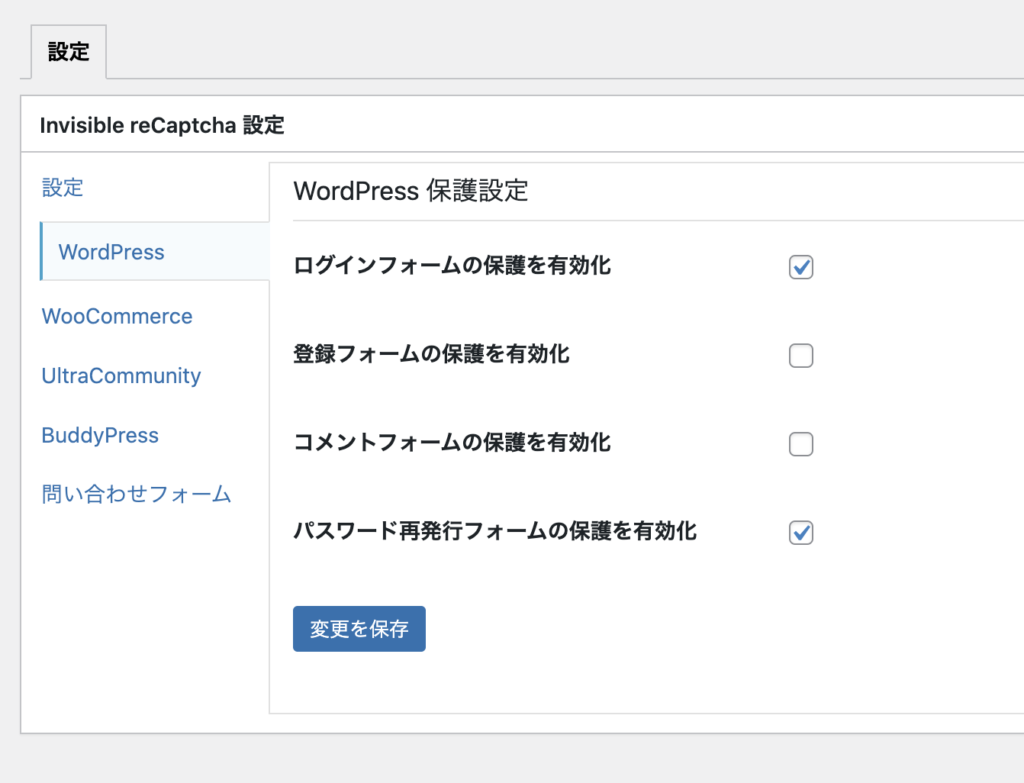
Task: Select 設定 in the left sidebar
Action: [x=62, y=187]
